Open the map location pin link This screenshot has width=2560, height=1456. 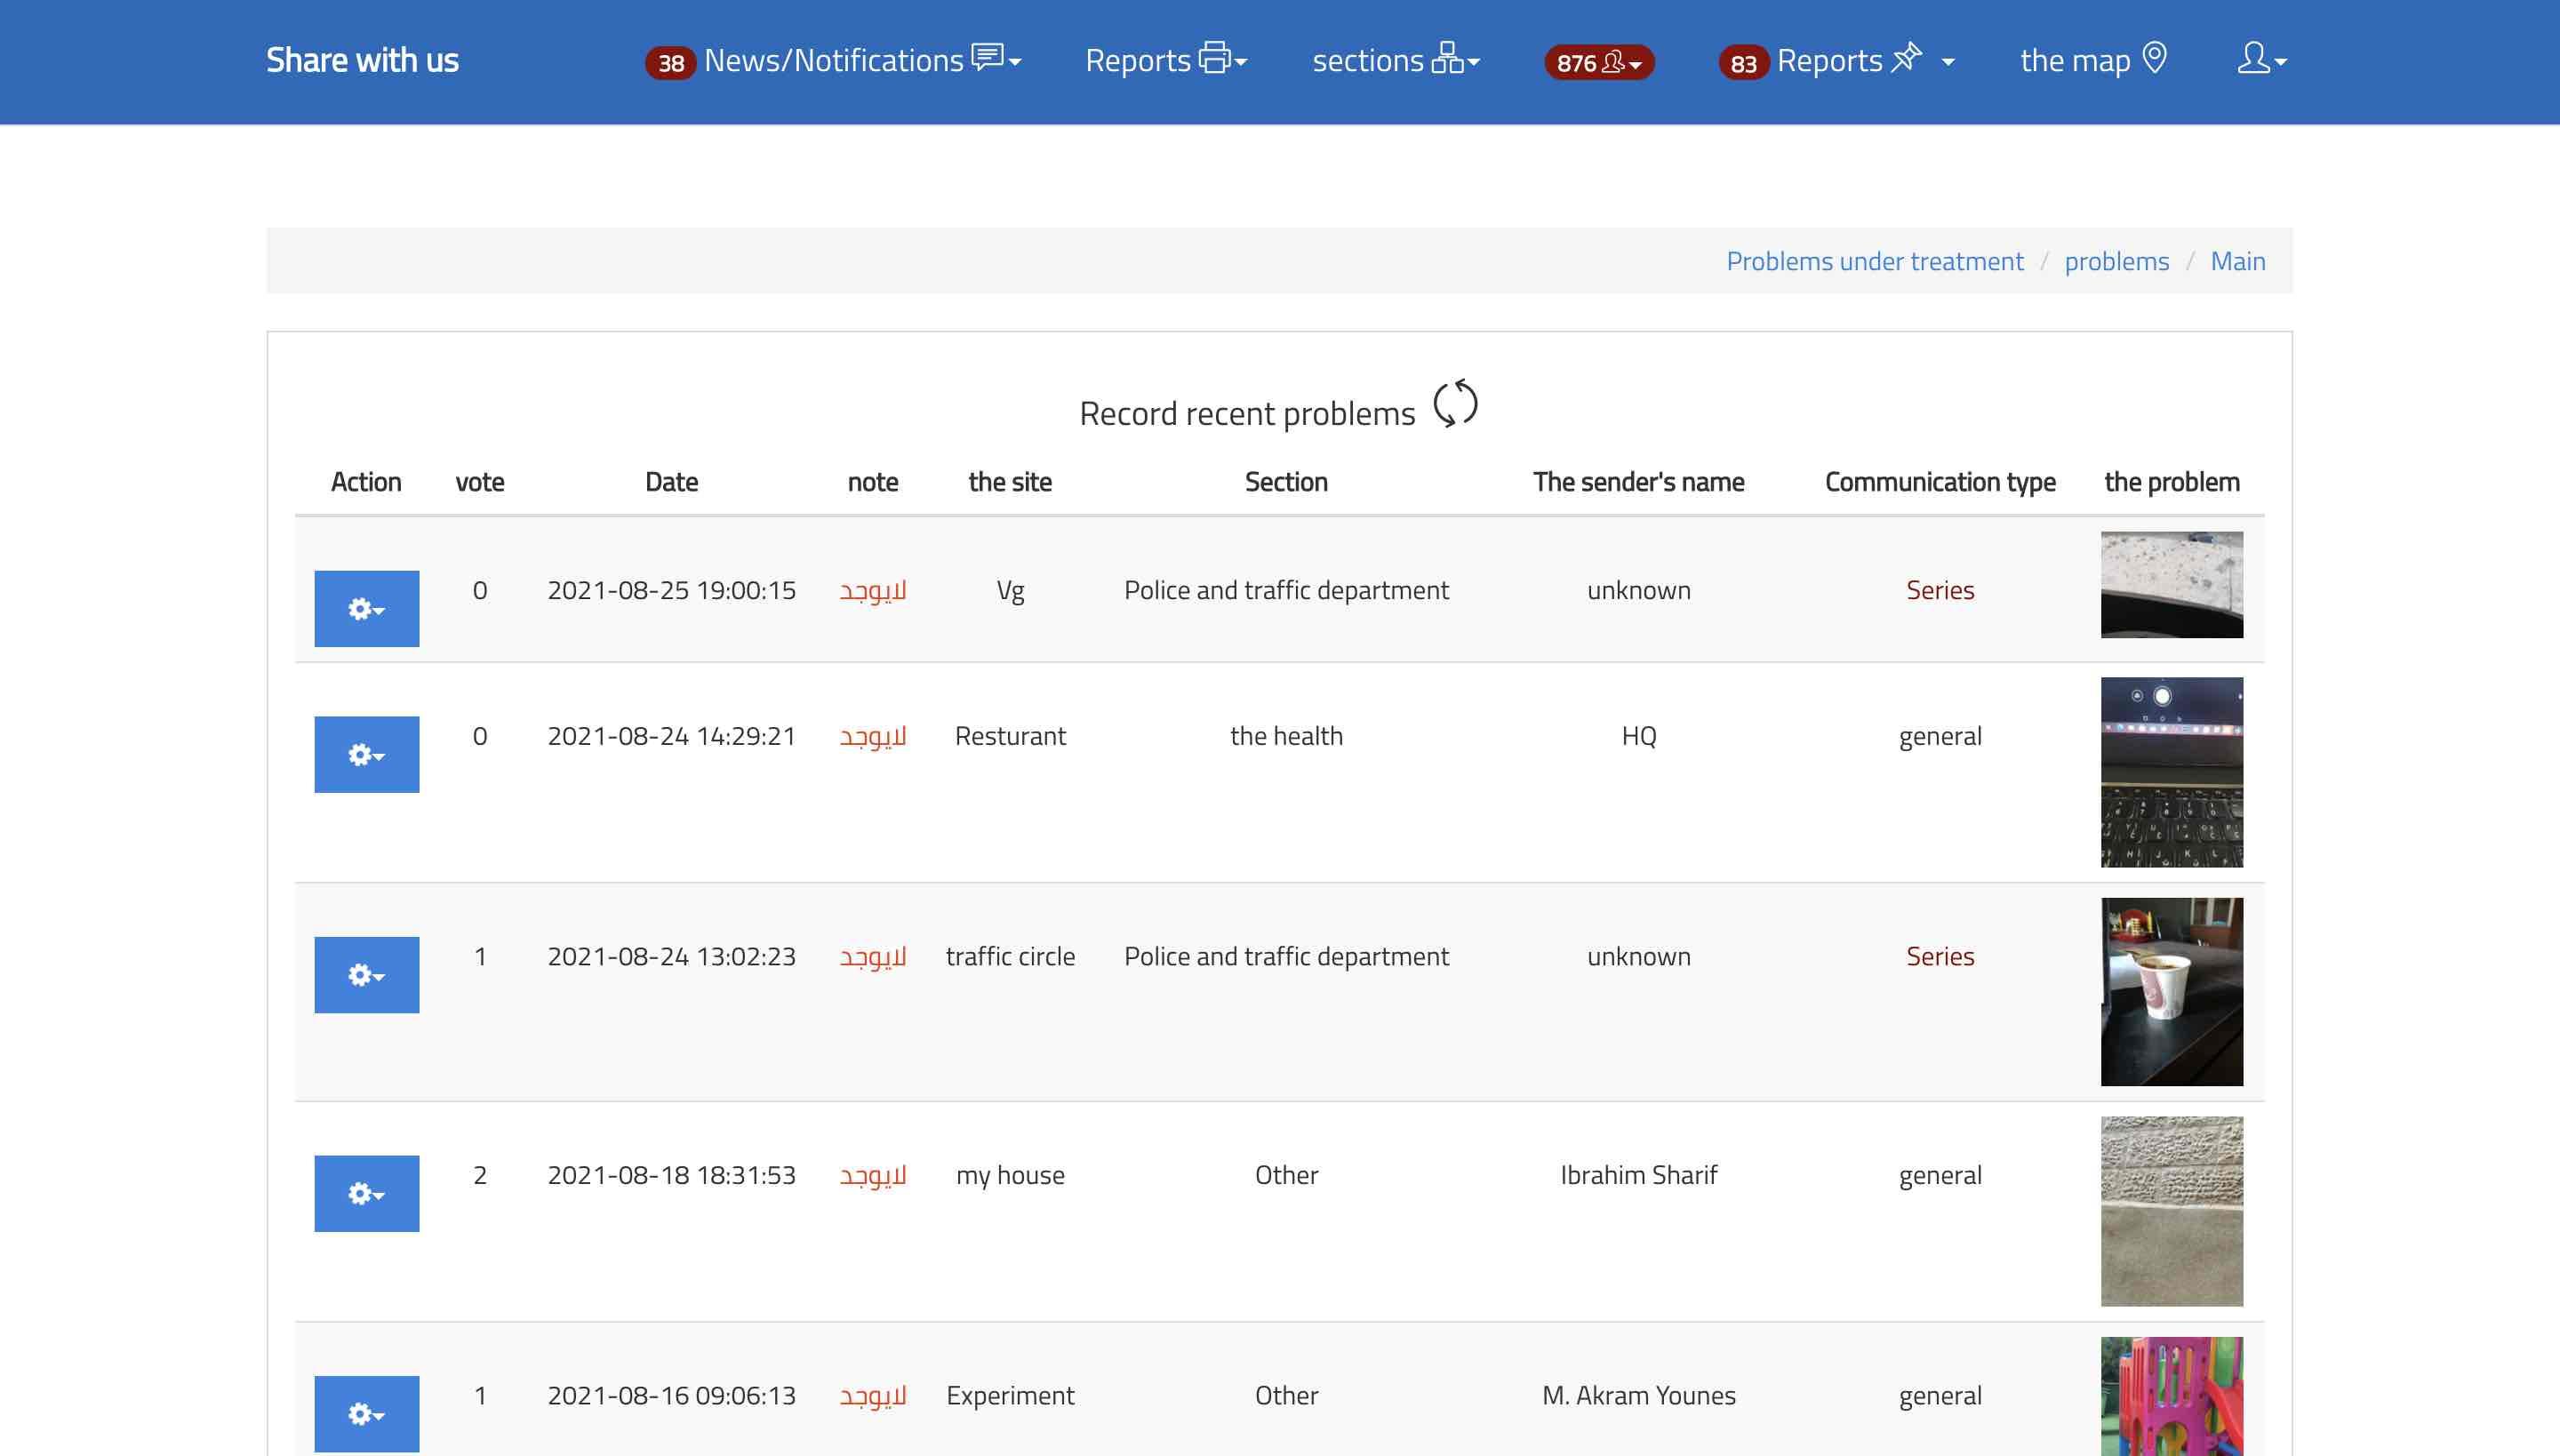pyautogui.click(x=2093, y=60)
